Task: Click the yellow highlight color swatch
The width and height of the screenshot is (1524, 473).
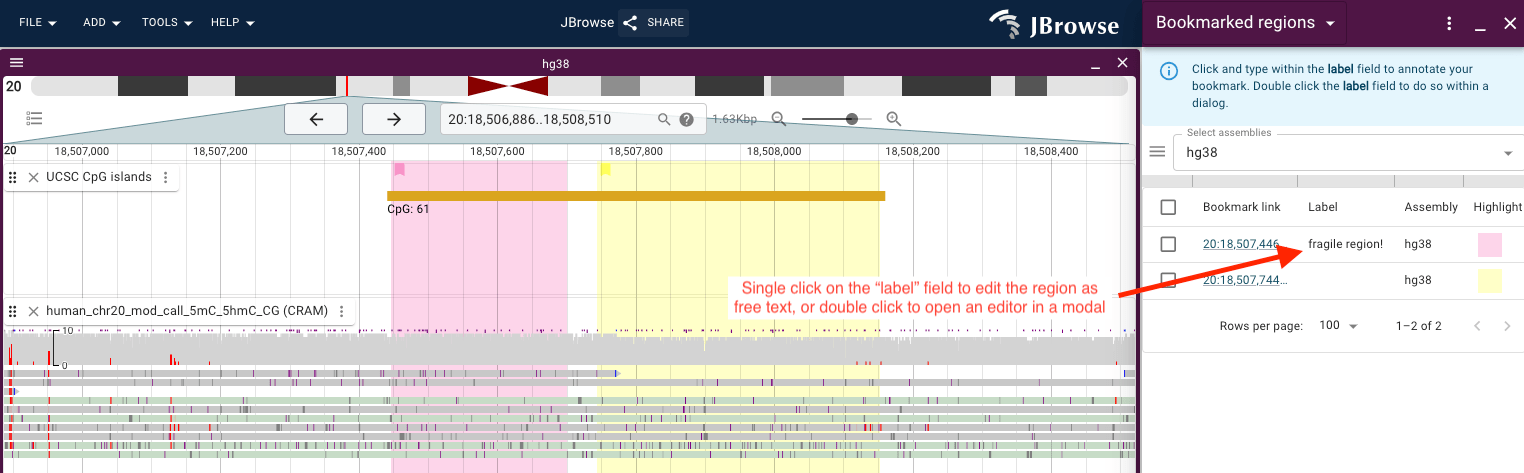Action: [x=1490, y=280]
